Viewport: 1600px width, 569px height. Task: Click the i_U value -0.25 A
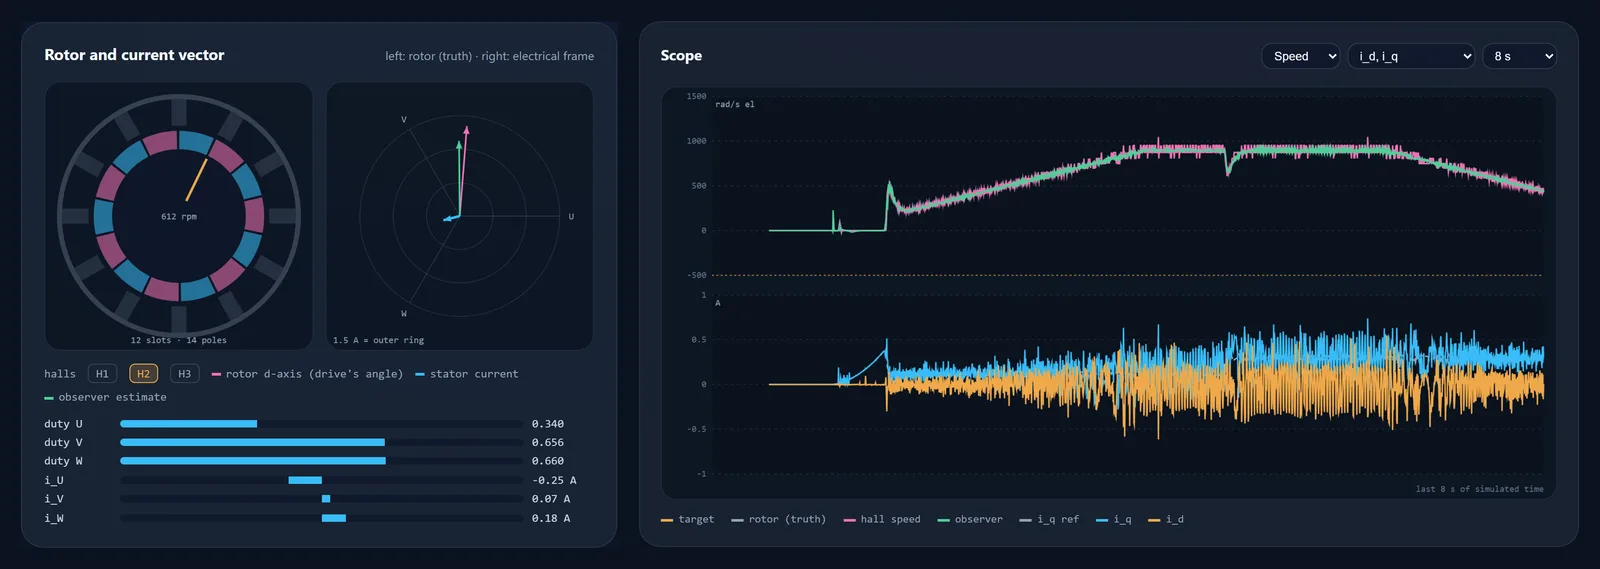(554, 480)
